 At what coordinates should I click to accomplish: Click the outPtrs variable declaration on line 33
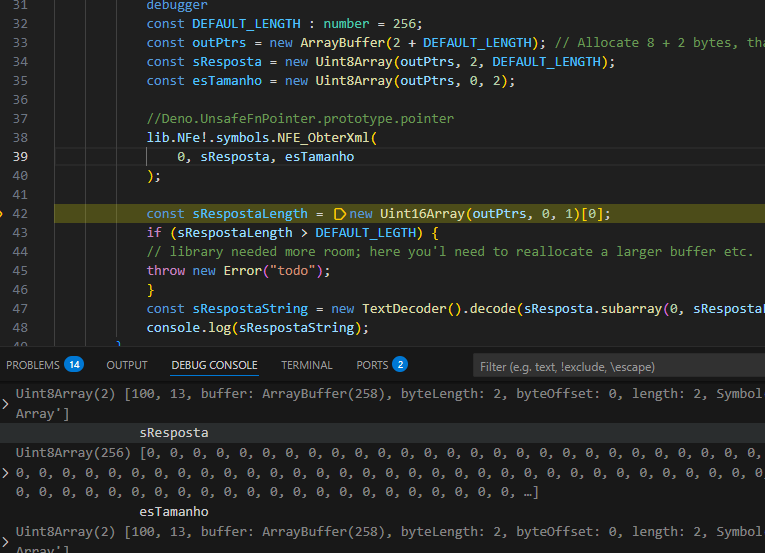click(x=219, y=43)
